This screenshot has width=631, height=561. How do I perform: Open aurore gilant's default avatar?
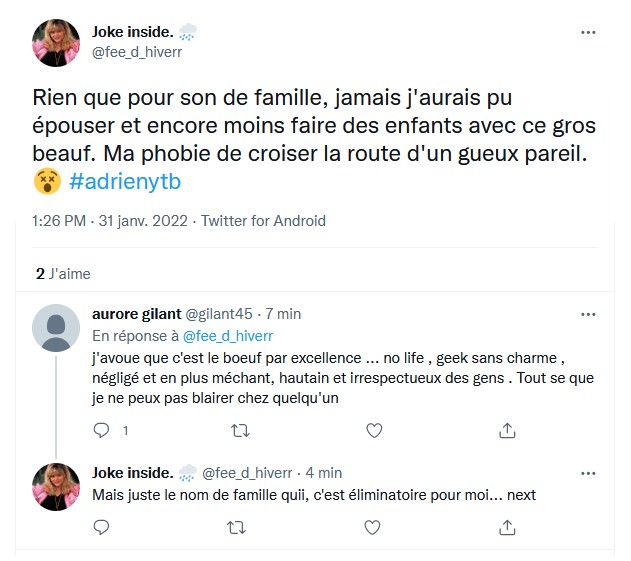click(x=56, y=328)
